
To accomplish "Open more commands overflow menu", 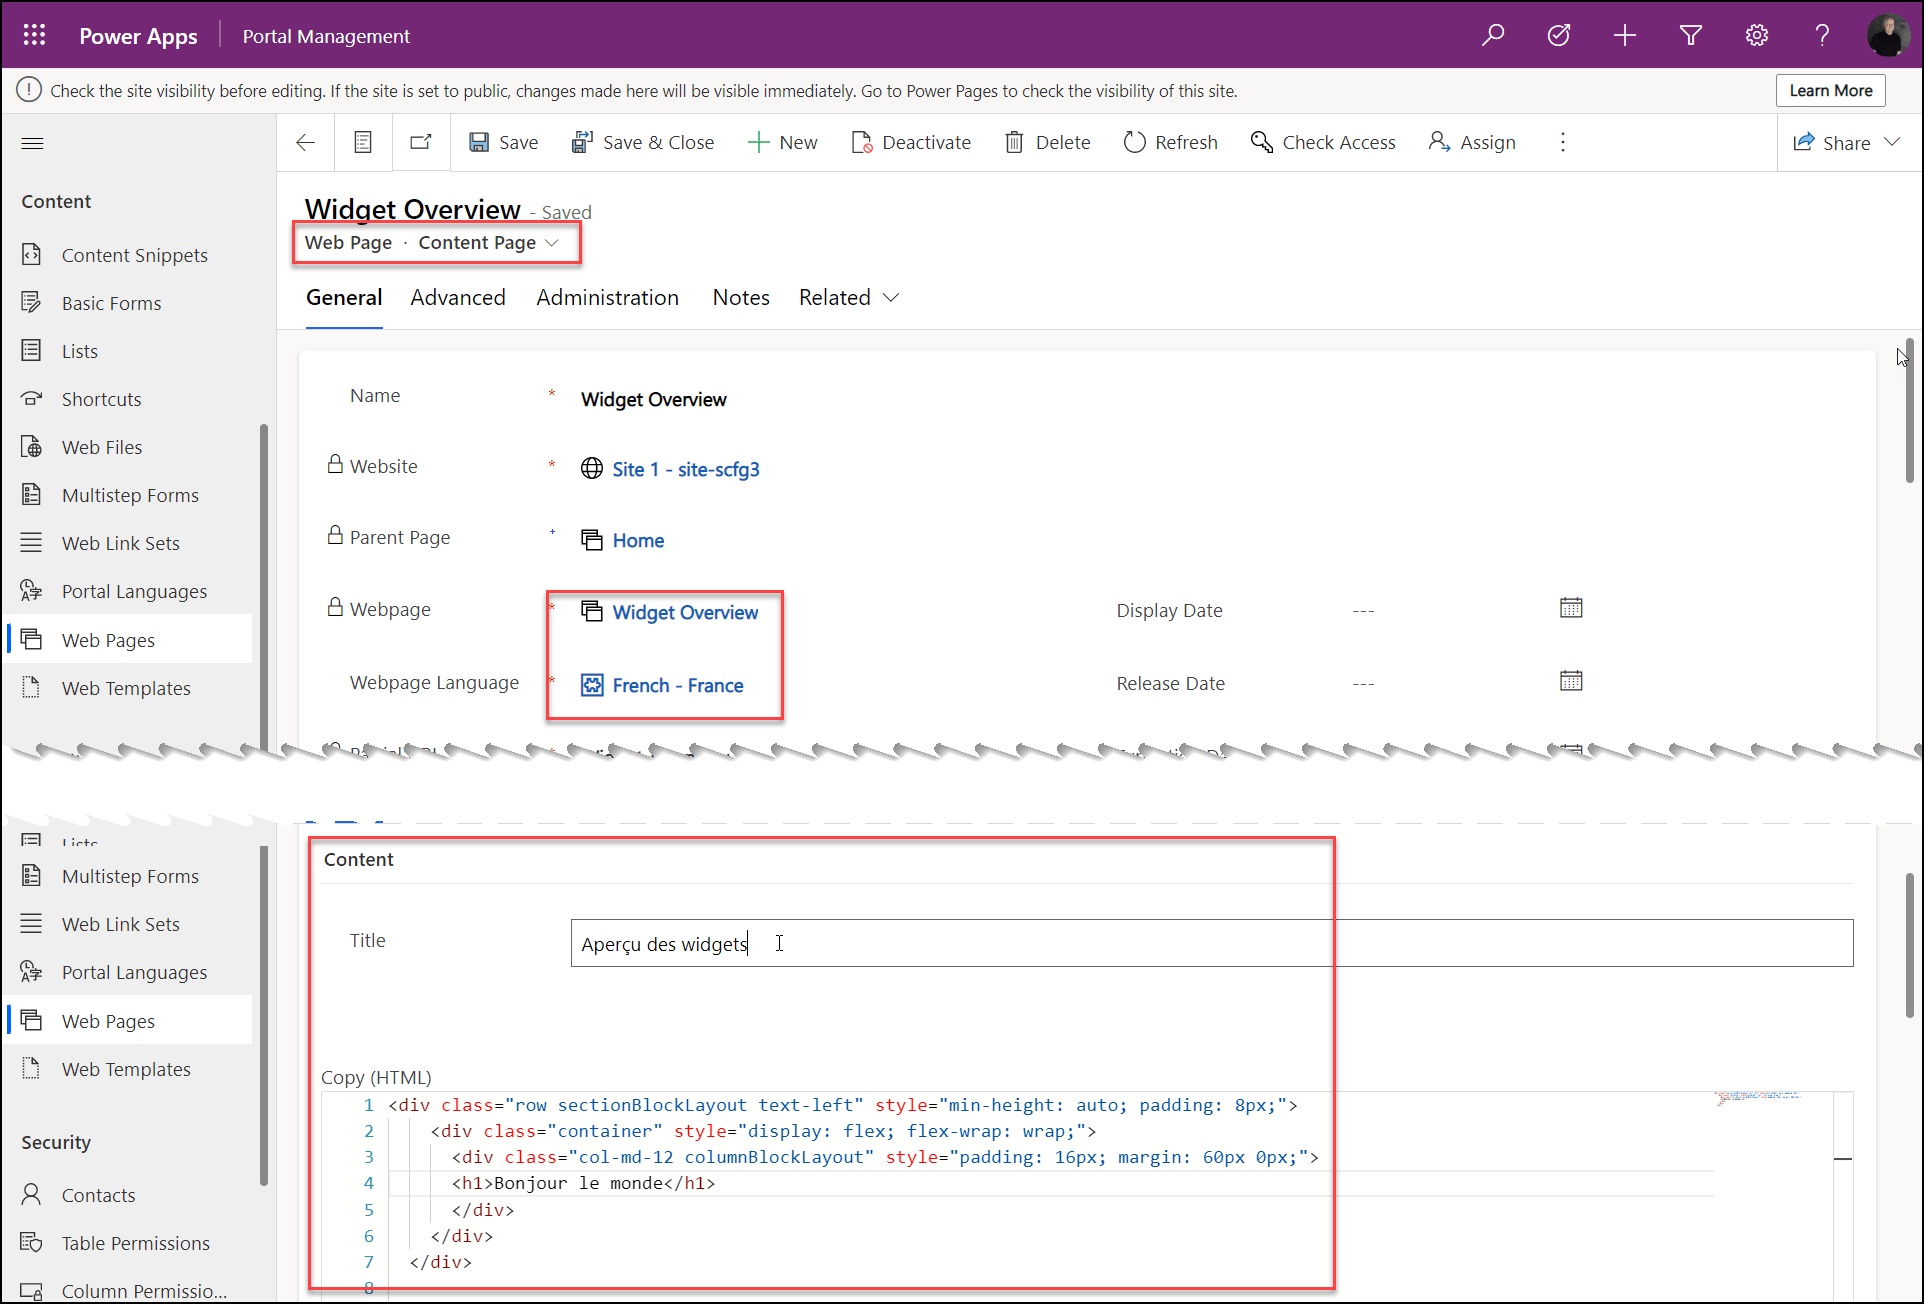I will pos(1562,143).
